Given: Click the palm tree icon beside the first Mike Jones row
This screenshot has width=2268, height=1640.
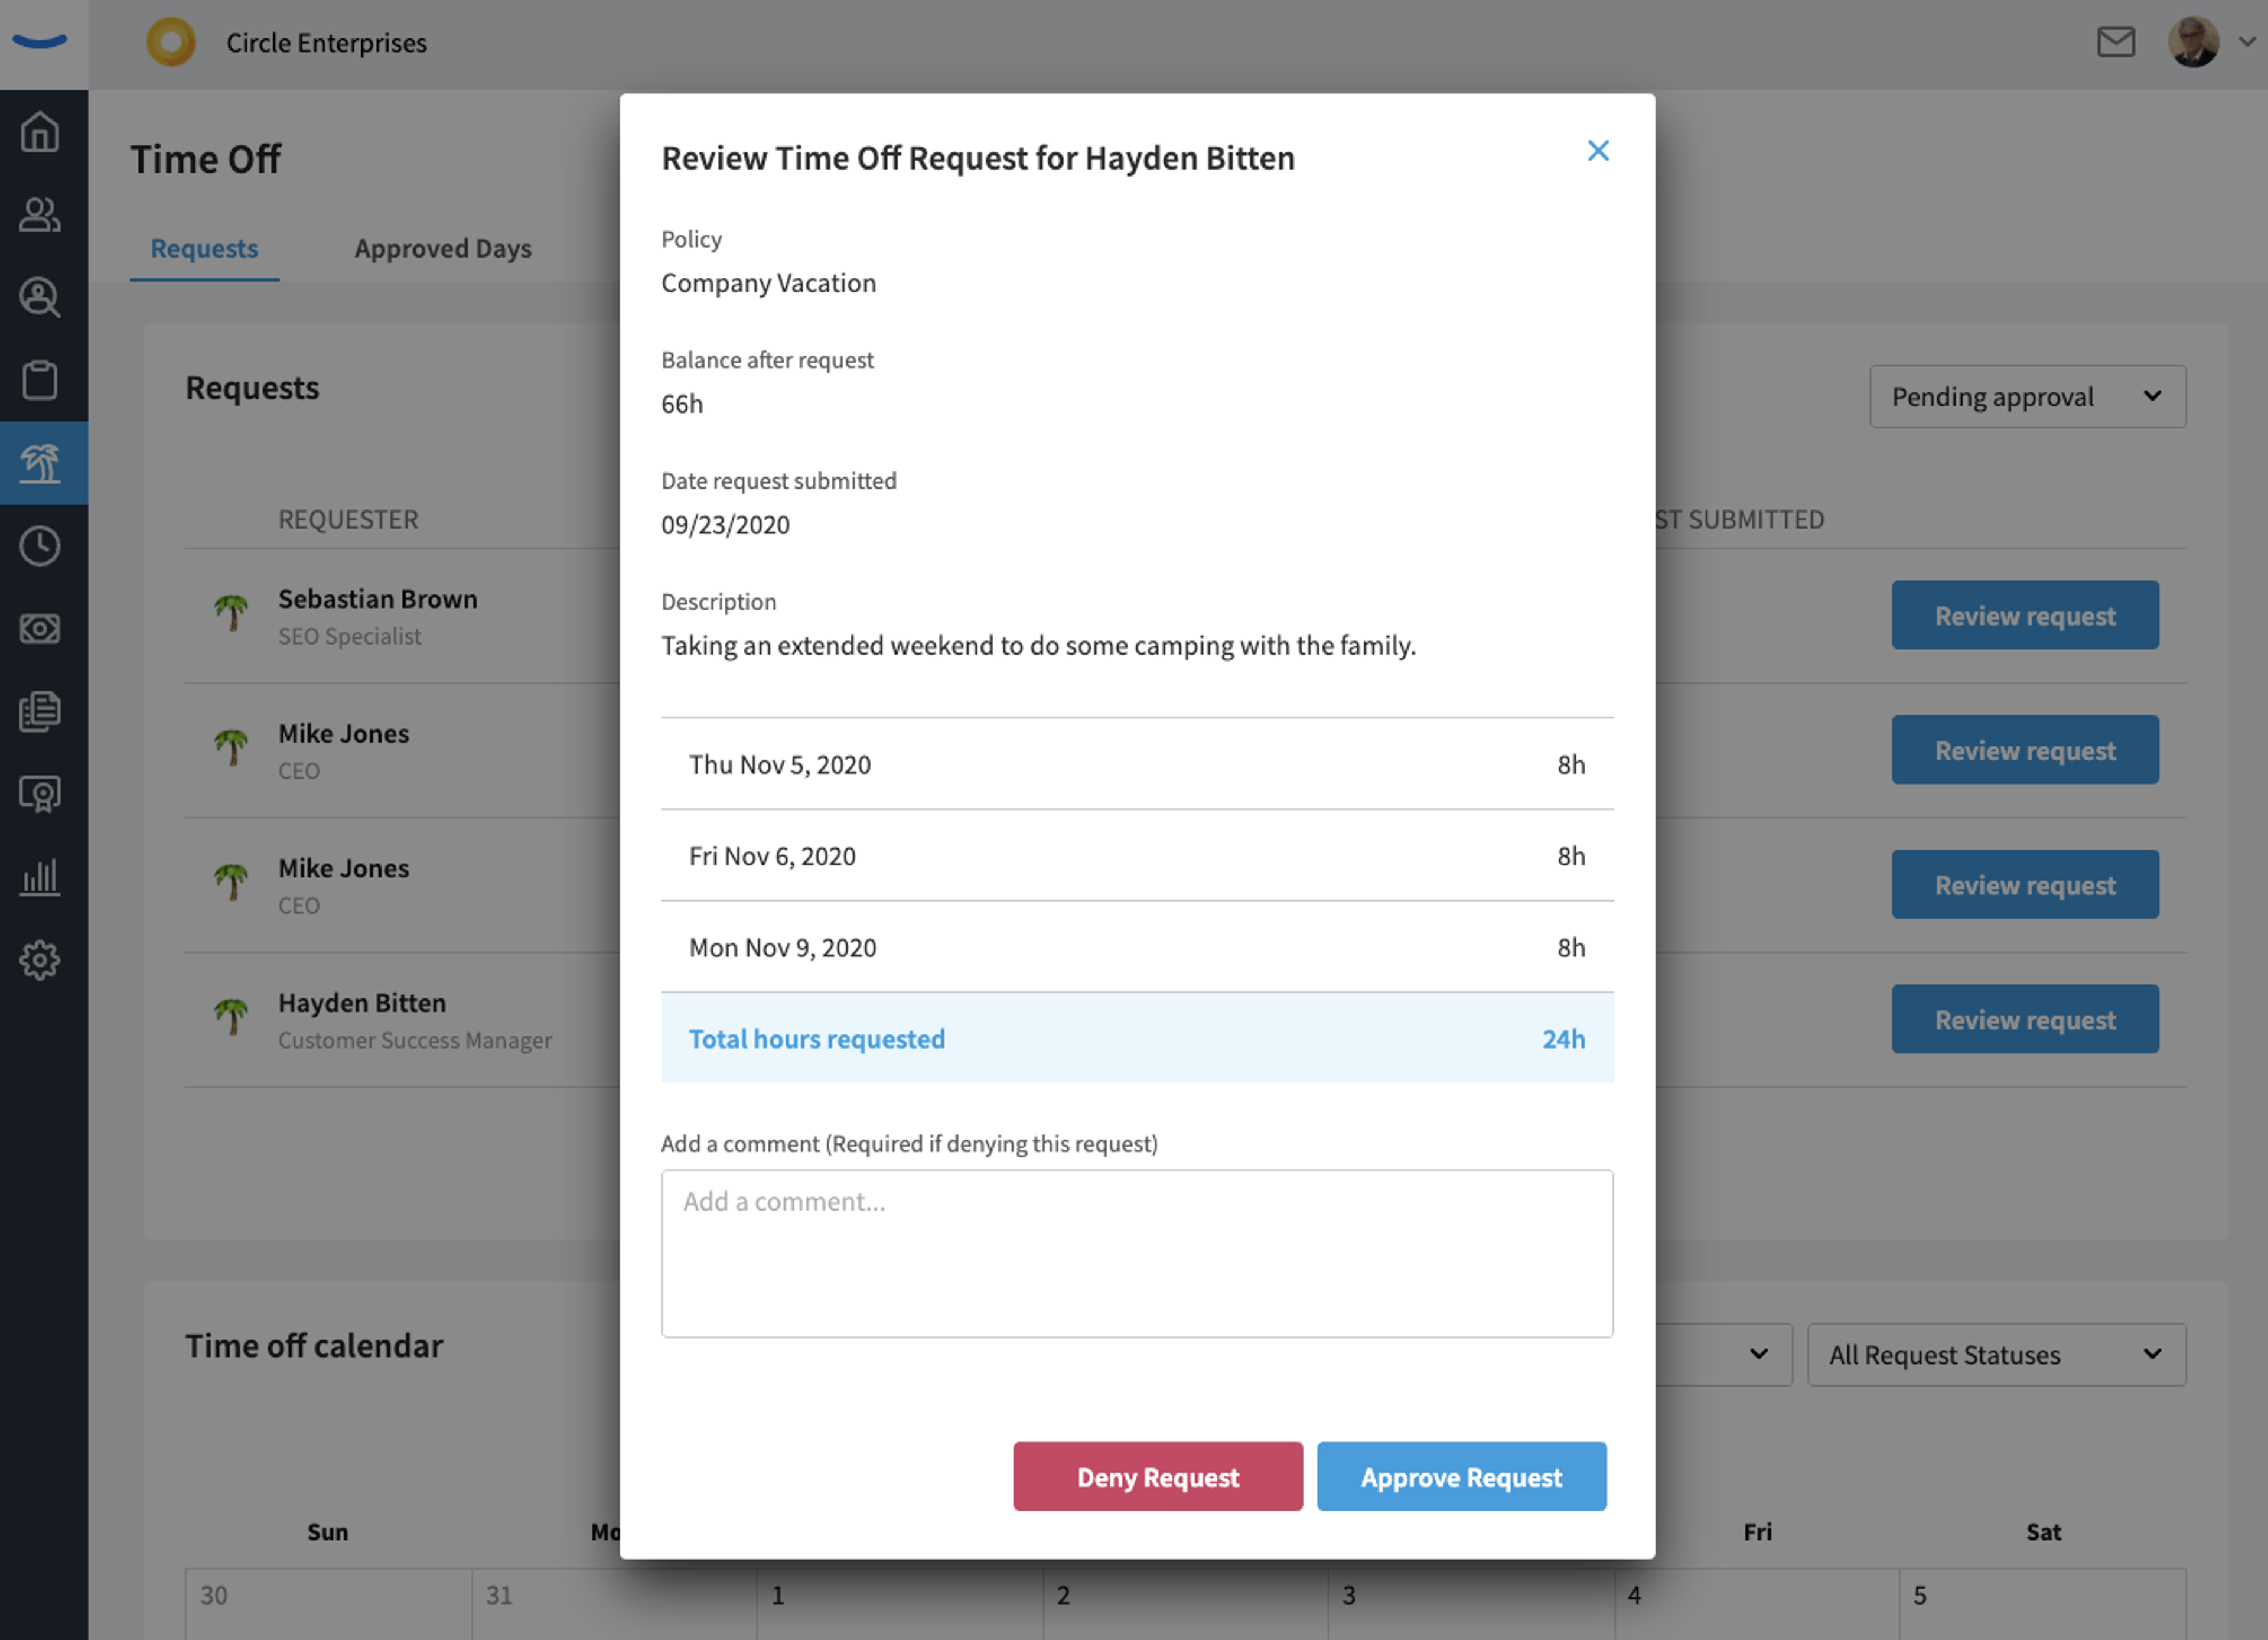Looking at the screenshot, I should coord(231,747).
